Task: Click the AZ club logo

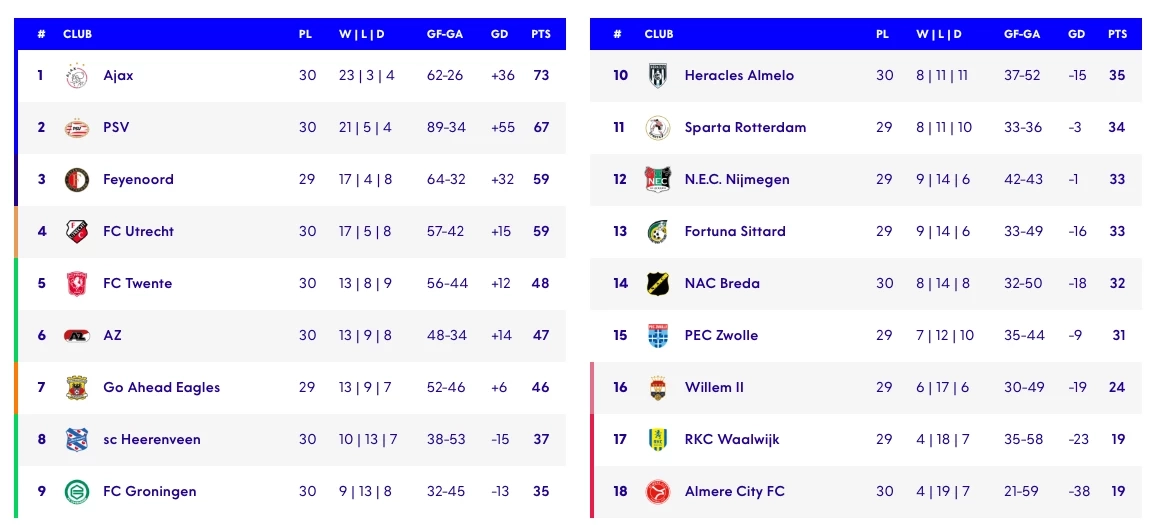Action: click(x=76, y=336)
